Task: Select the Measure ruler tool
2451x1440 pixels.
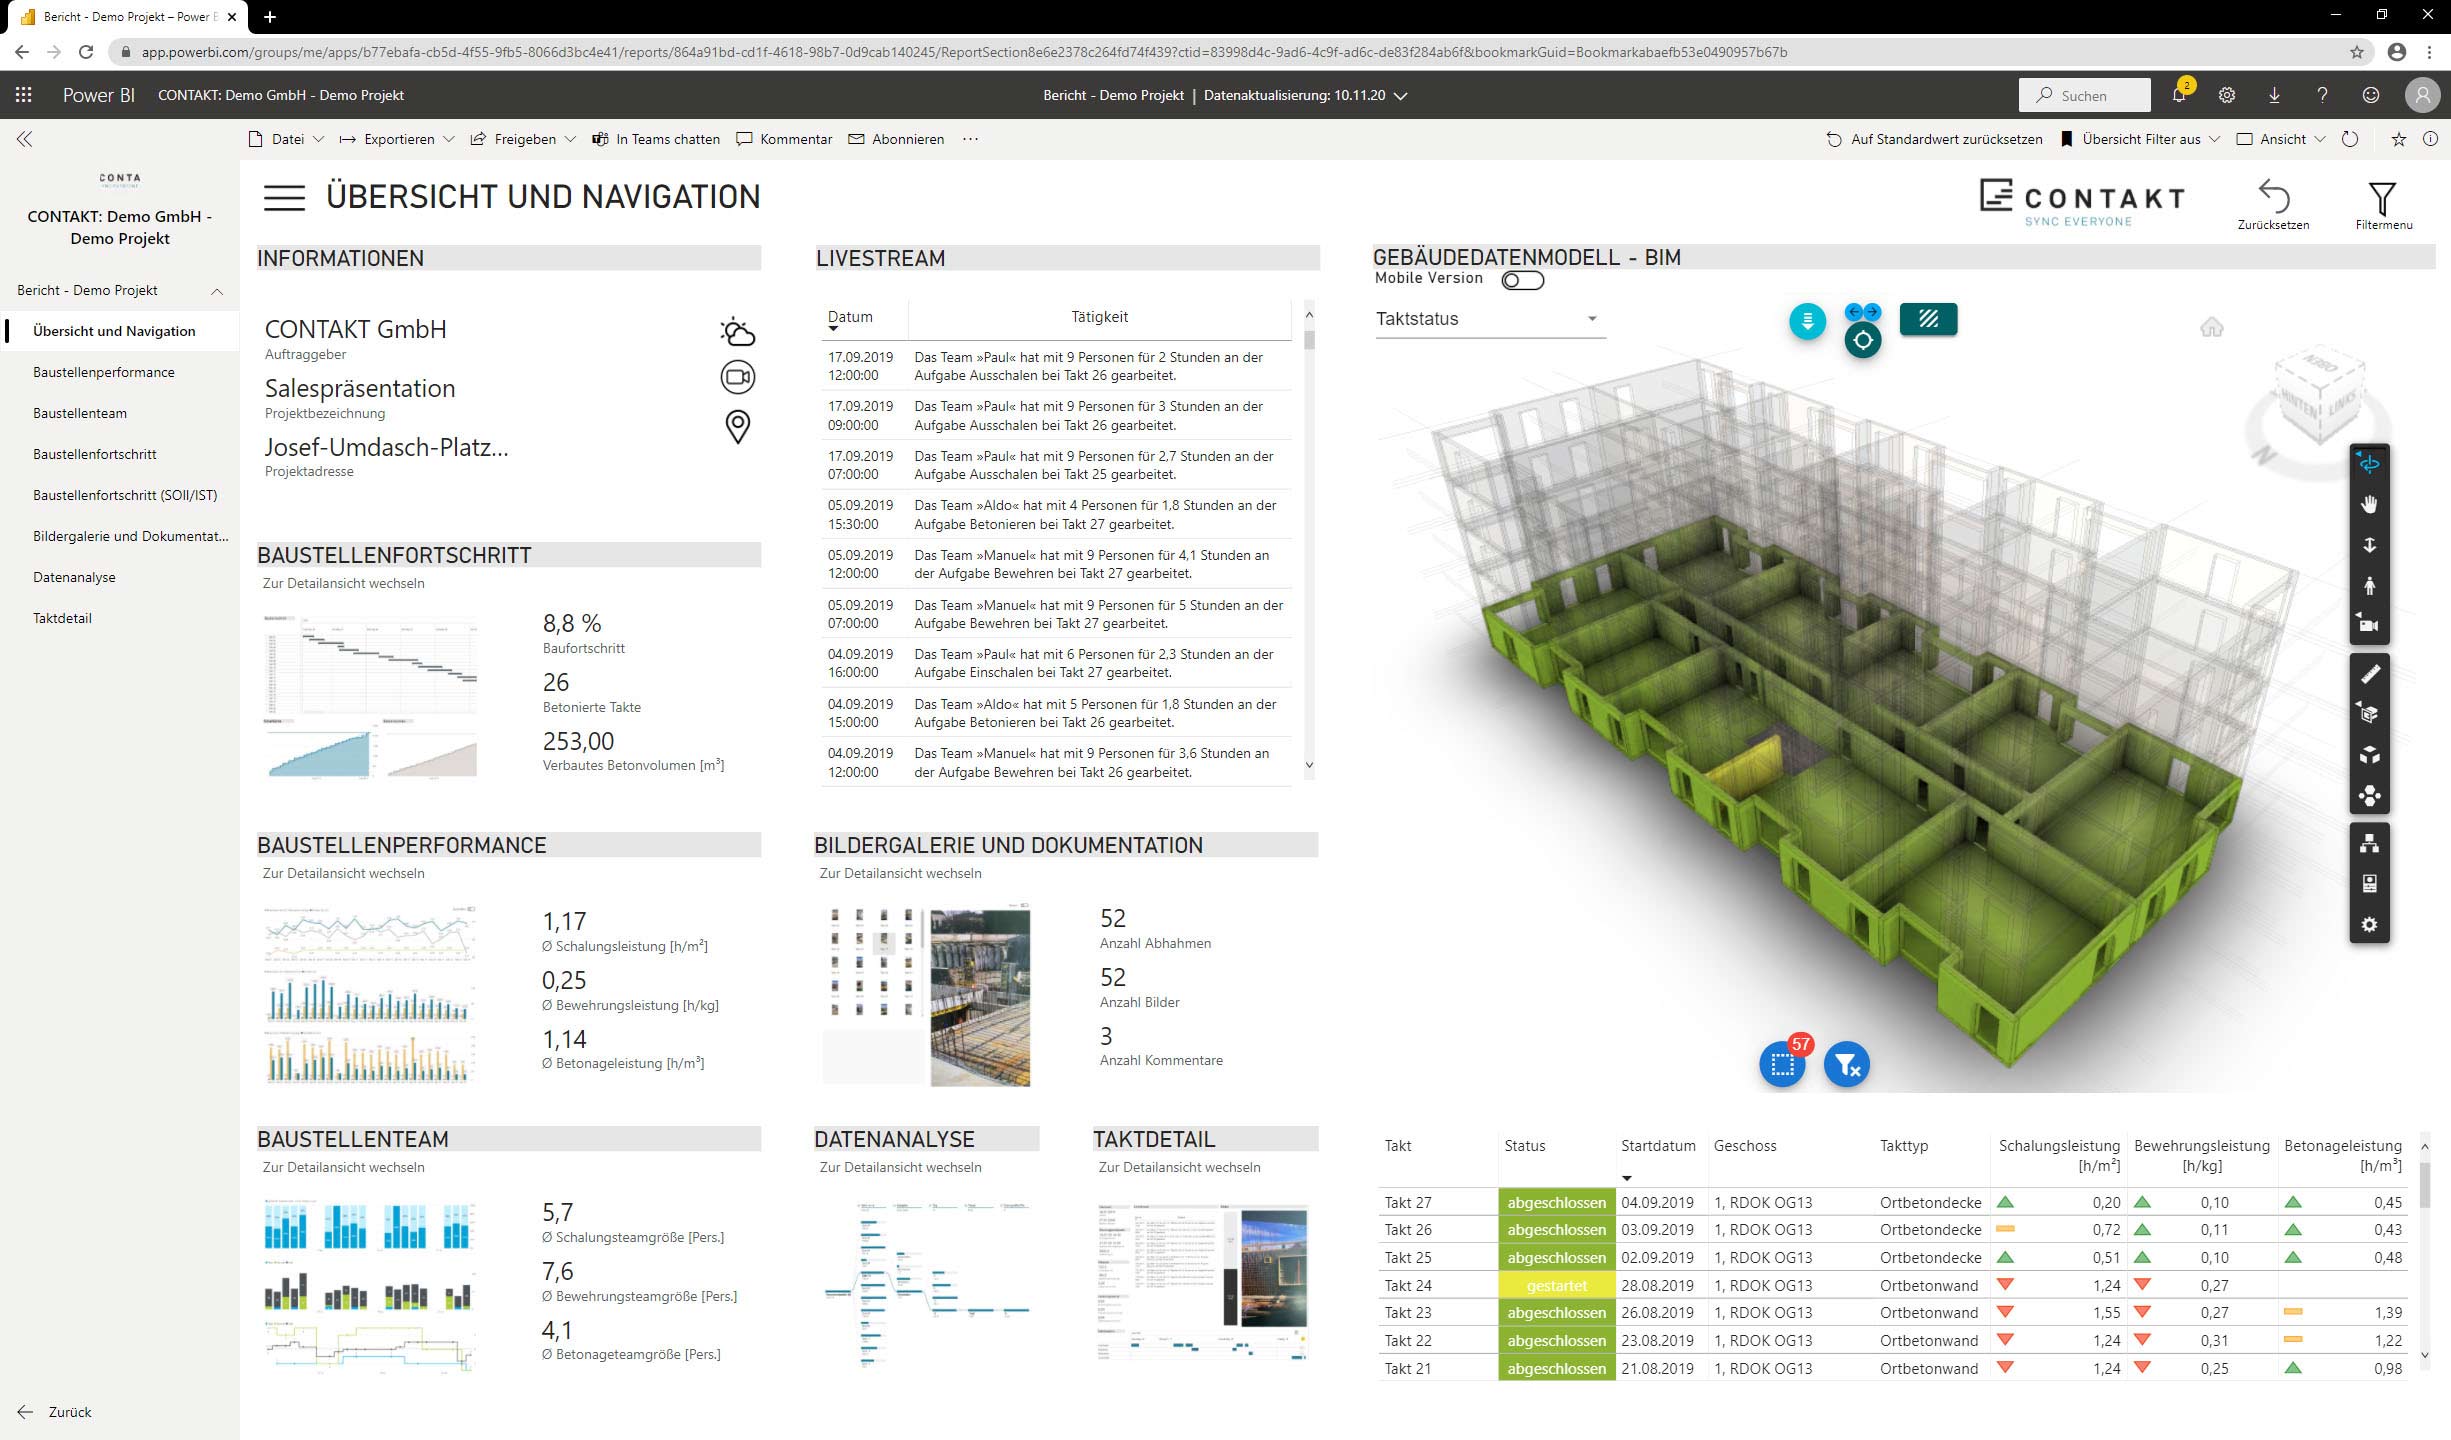Action: pyautogui.click(x=2369, y=674)
